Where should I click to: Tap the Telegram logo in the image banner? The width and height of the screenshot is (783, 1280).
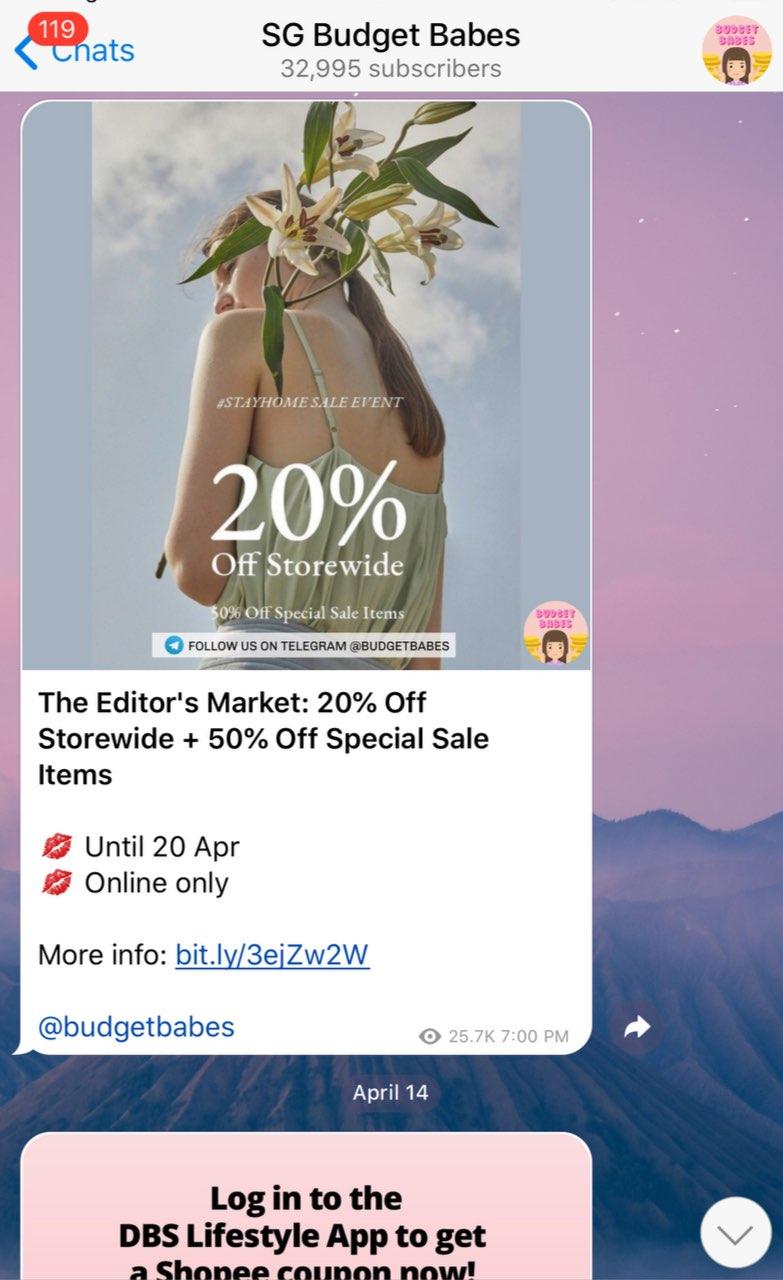coord(175,646)
